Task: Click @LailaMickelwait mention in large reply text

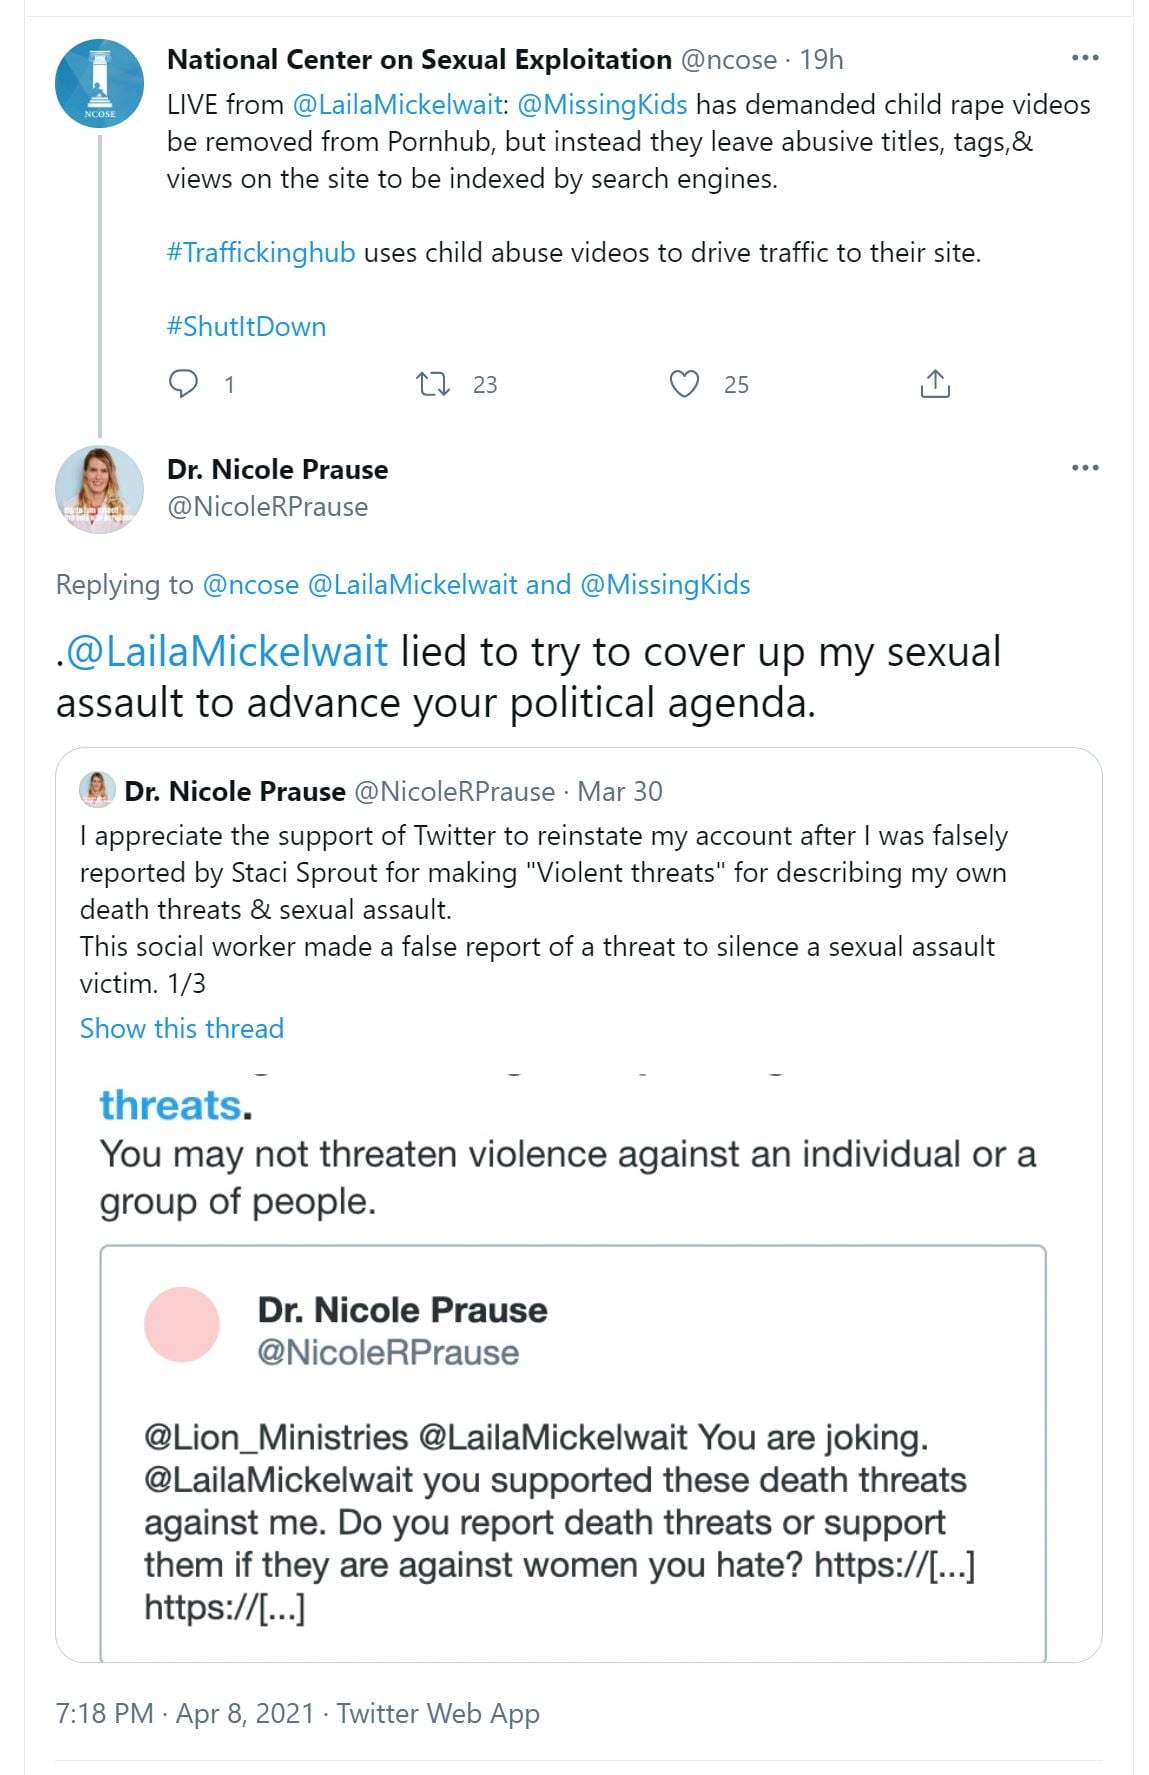Action: (227, 652)
